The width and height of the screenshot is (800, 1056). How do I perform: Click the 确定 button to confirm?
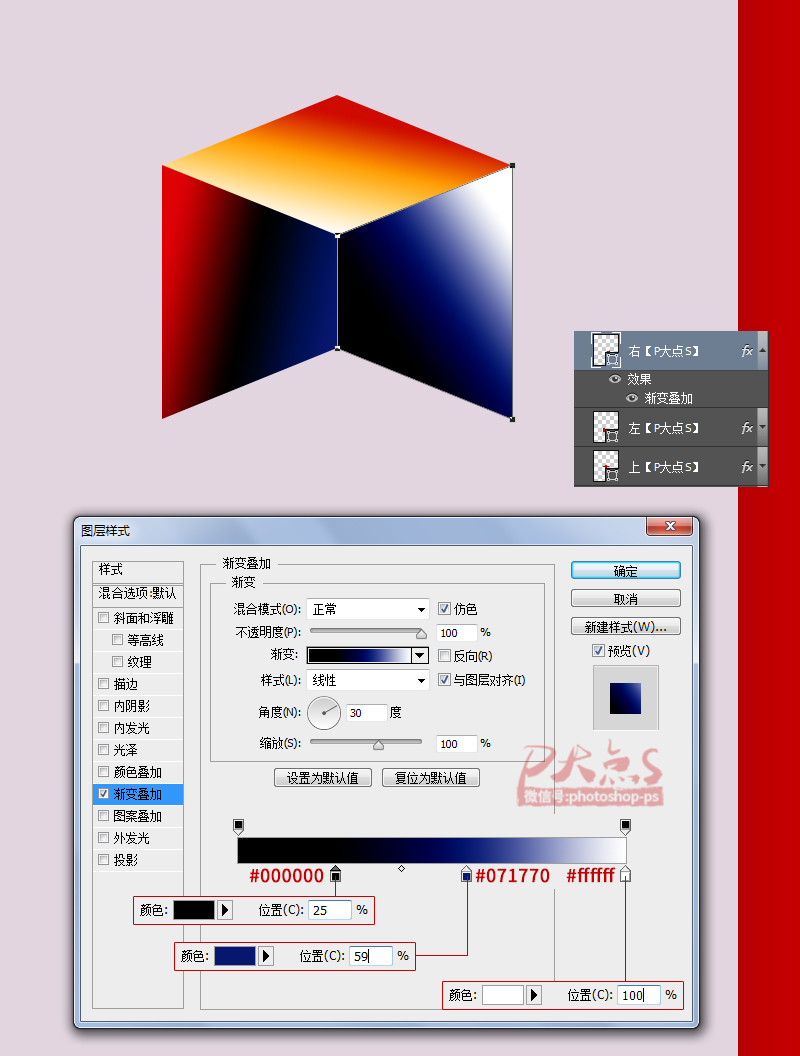click(625, 569)
